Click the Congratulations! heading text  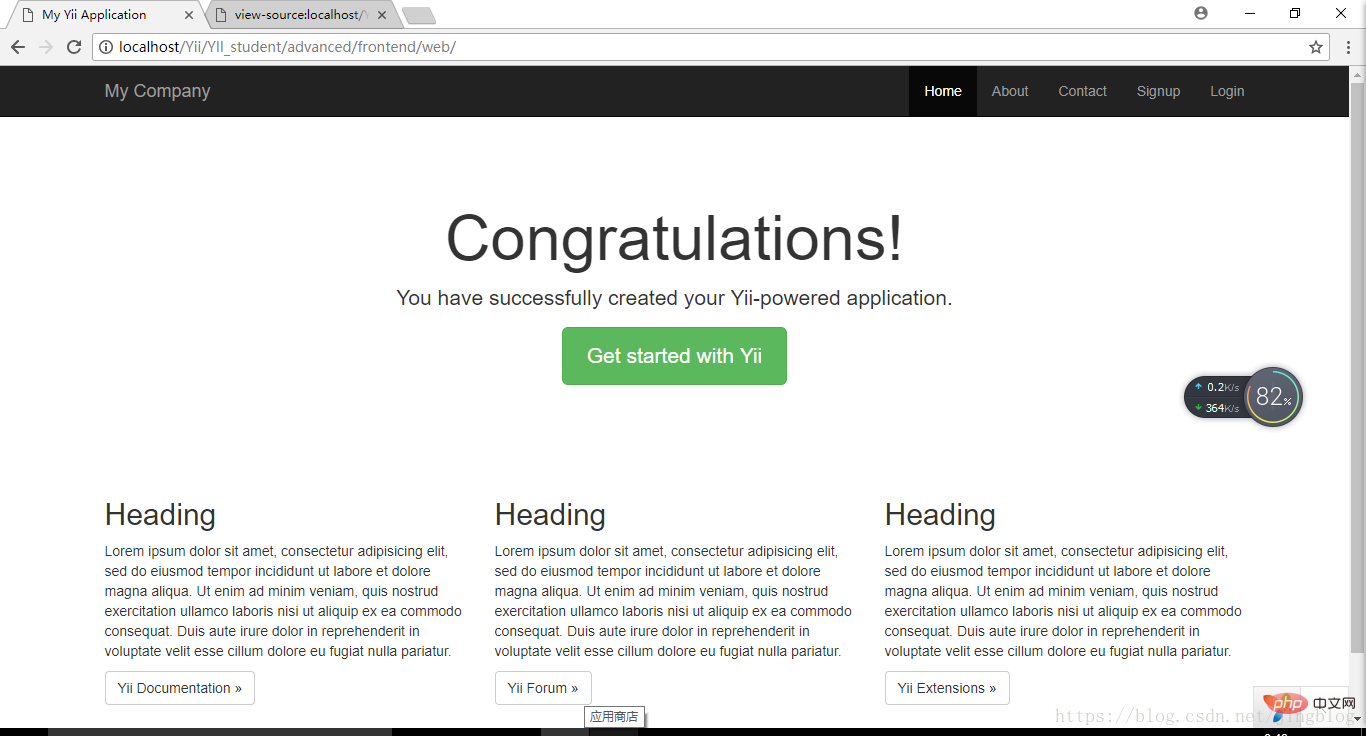click(674, 239)
